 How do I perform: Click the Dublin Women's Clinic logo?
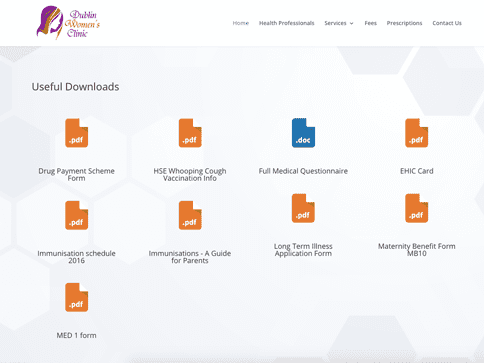point(68,22)
